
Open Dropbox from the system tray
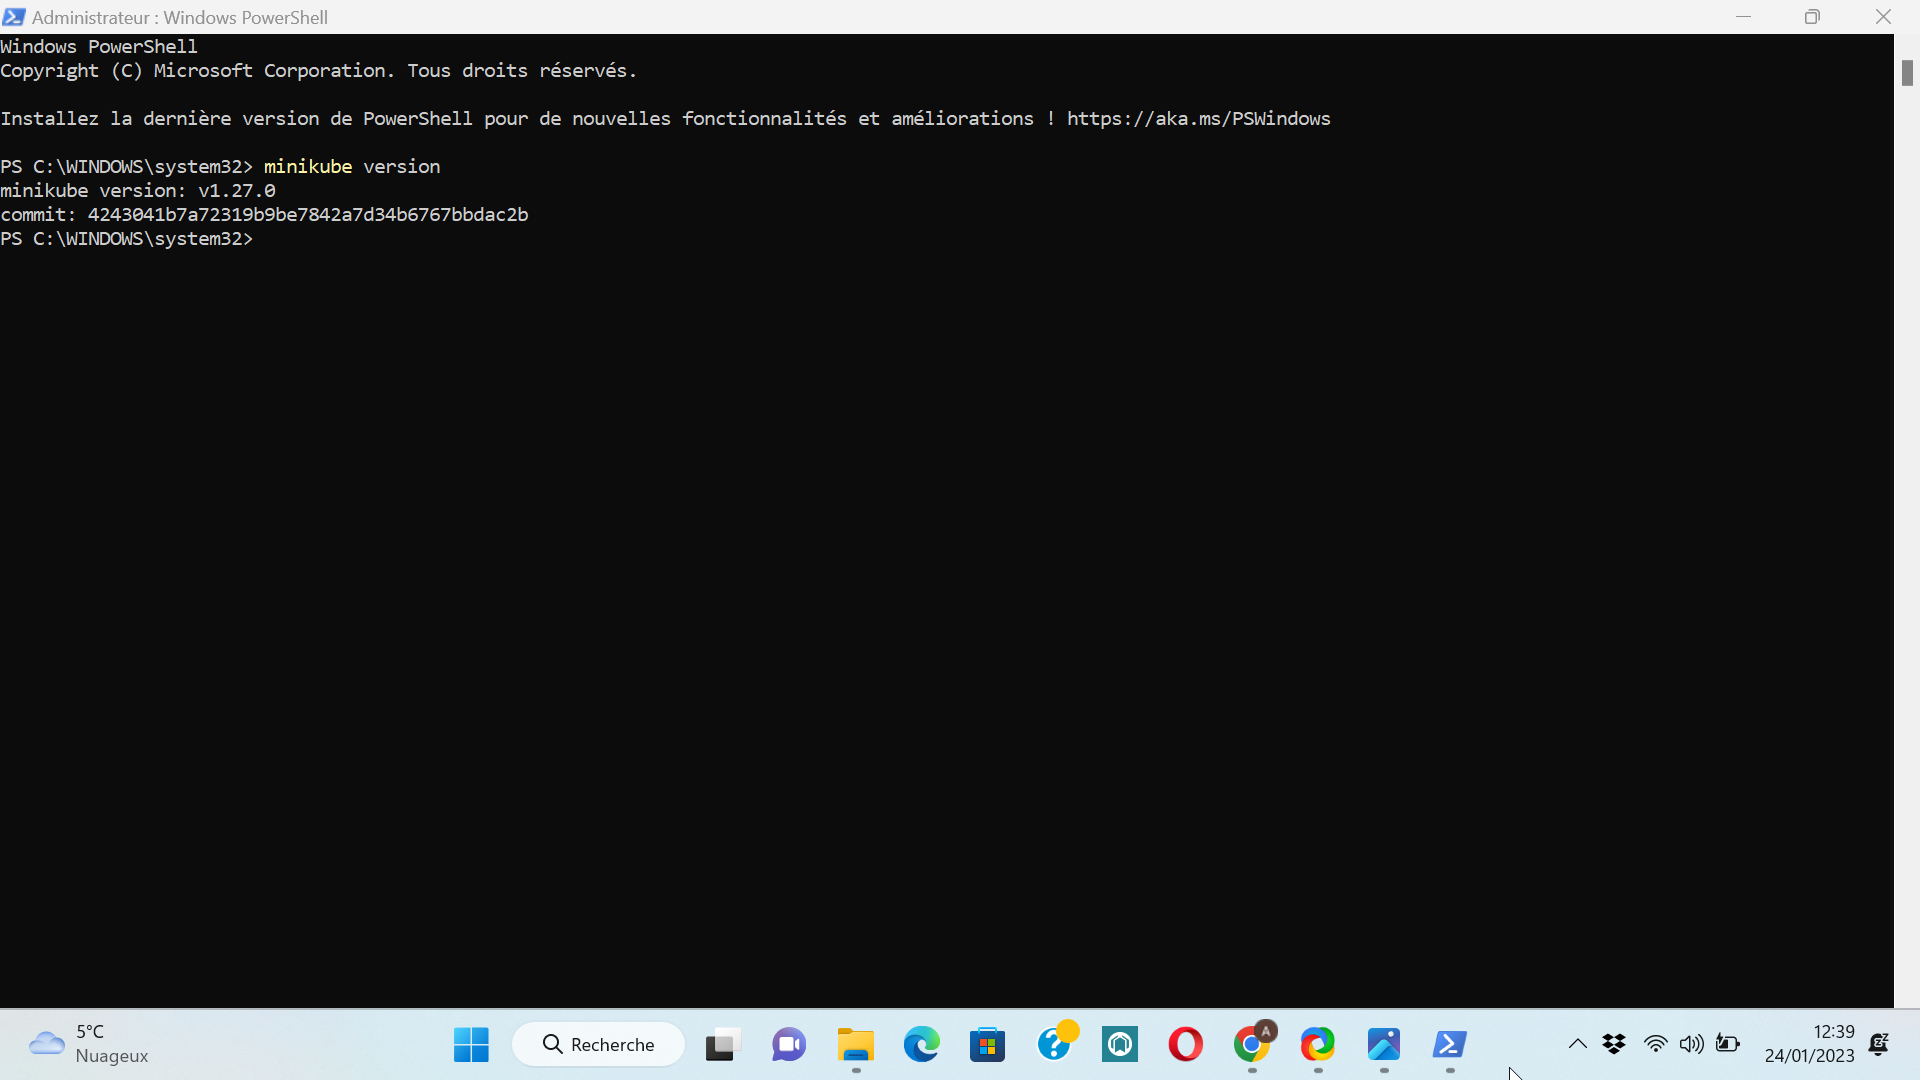(1614, 1044)
